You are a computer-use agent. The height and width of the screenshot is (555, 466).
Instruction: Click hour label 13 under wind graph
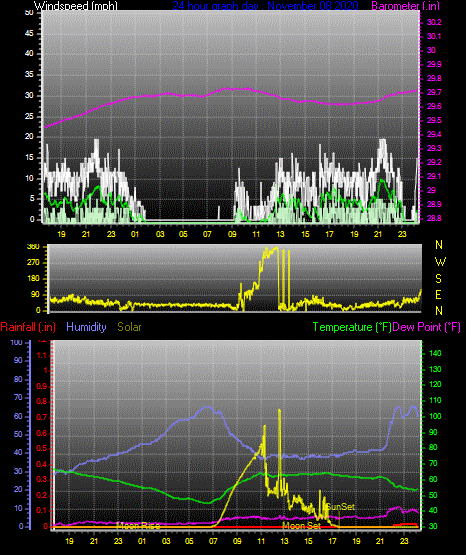280,234
